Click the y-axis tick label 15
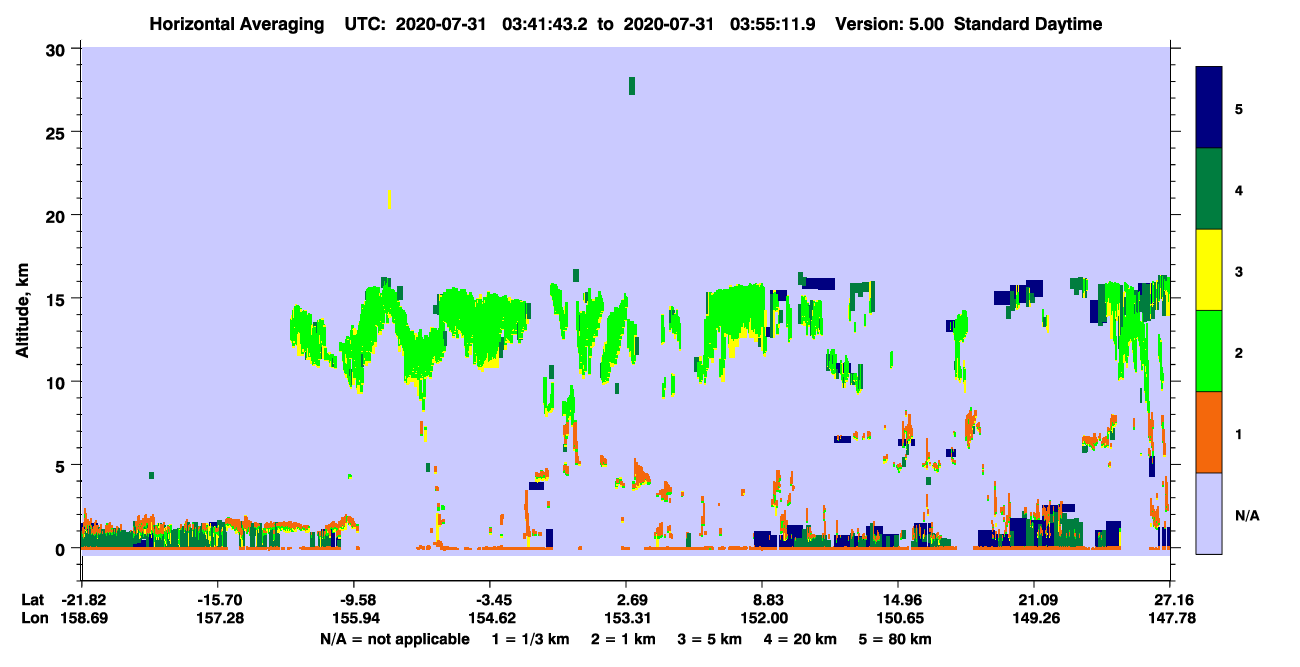This screenshot has height=667, width=1300. (x=58, y=298)
